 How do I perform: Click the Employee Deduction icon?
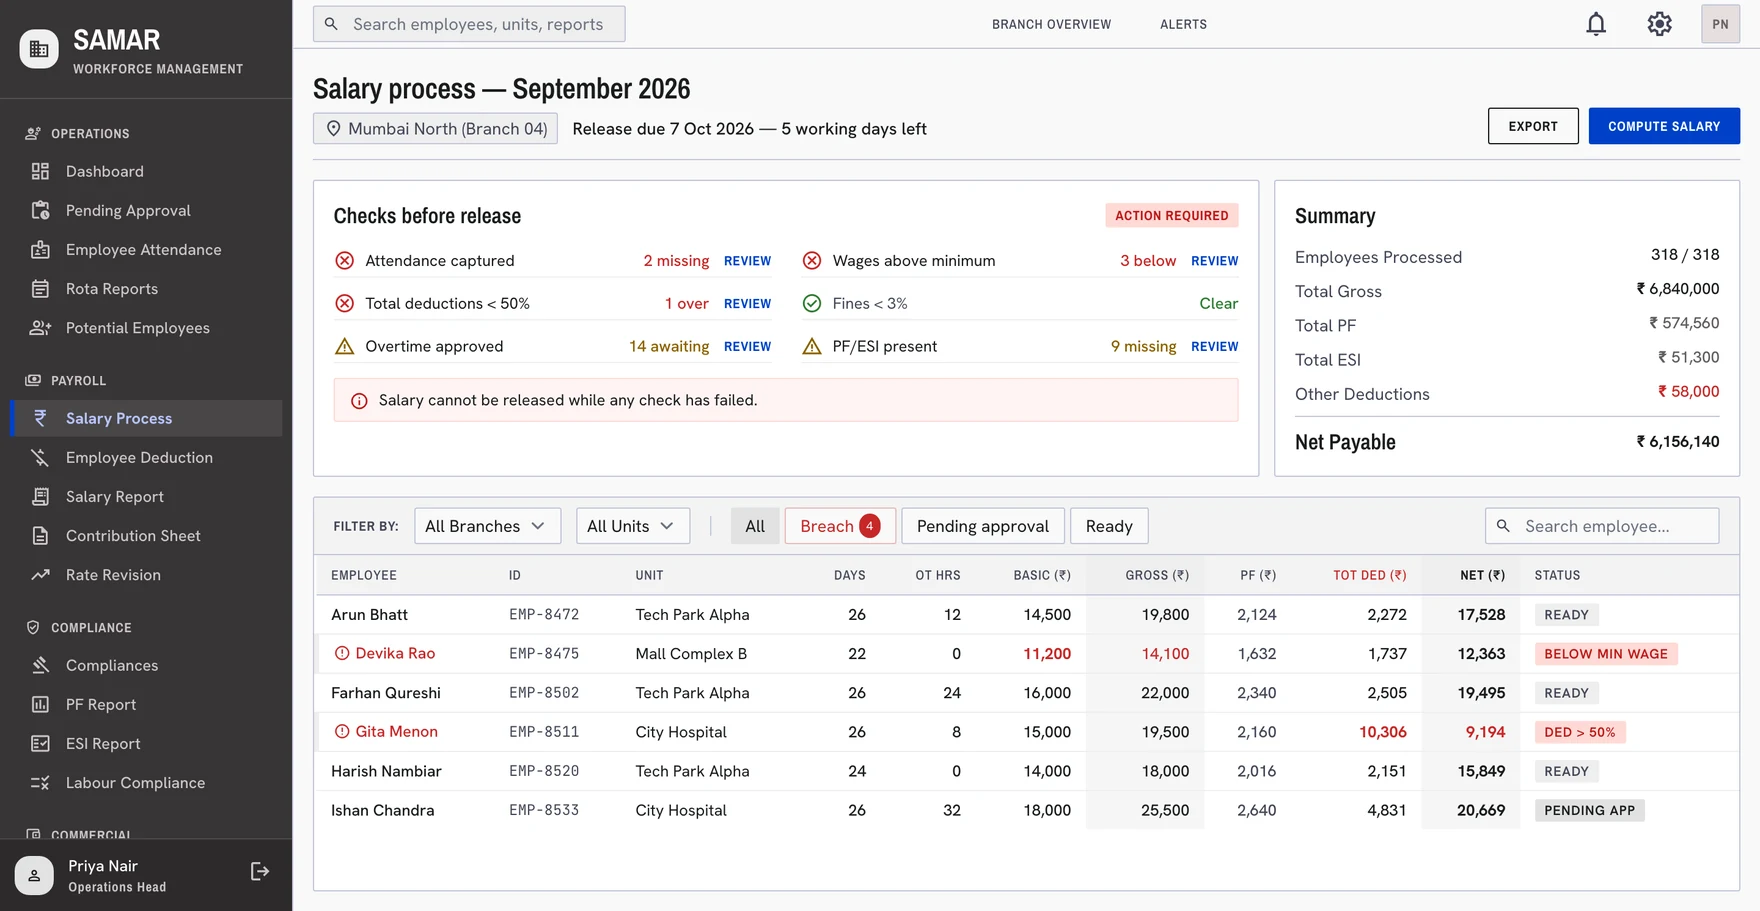(40, 457)
